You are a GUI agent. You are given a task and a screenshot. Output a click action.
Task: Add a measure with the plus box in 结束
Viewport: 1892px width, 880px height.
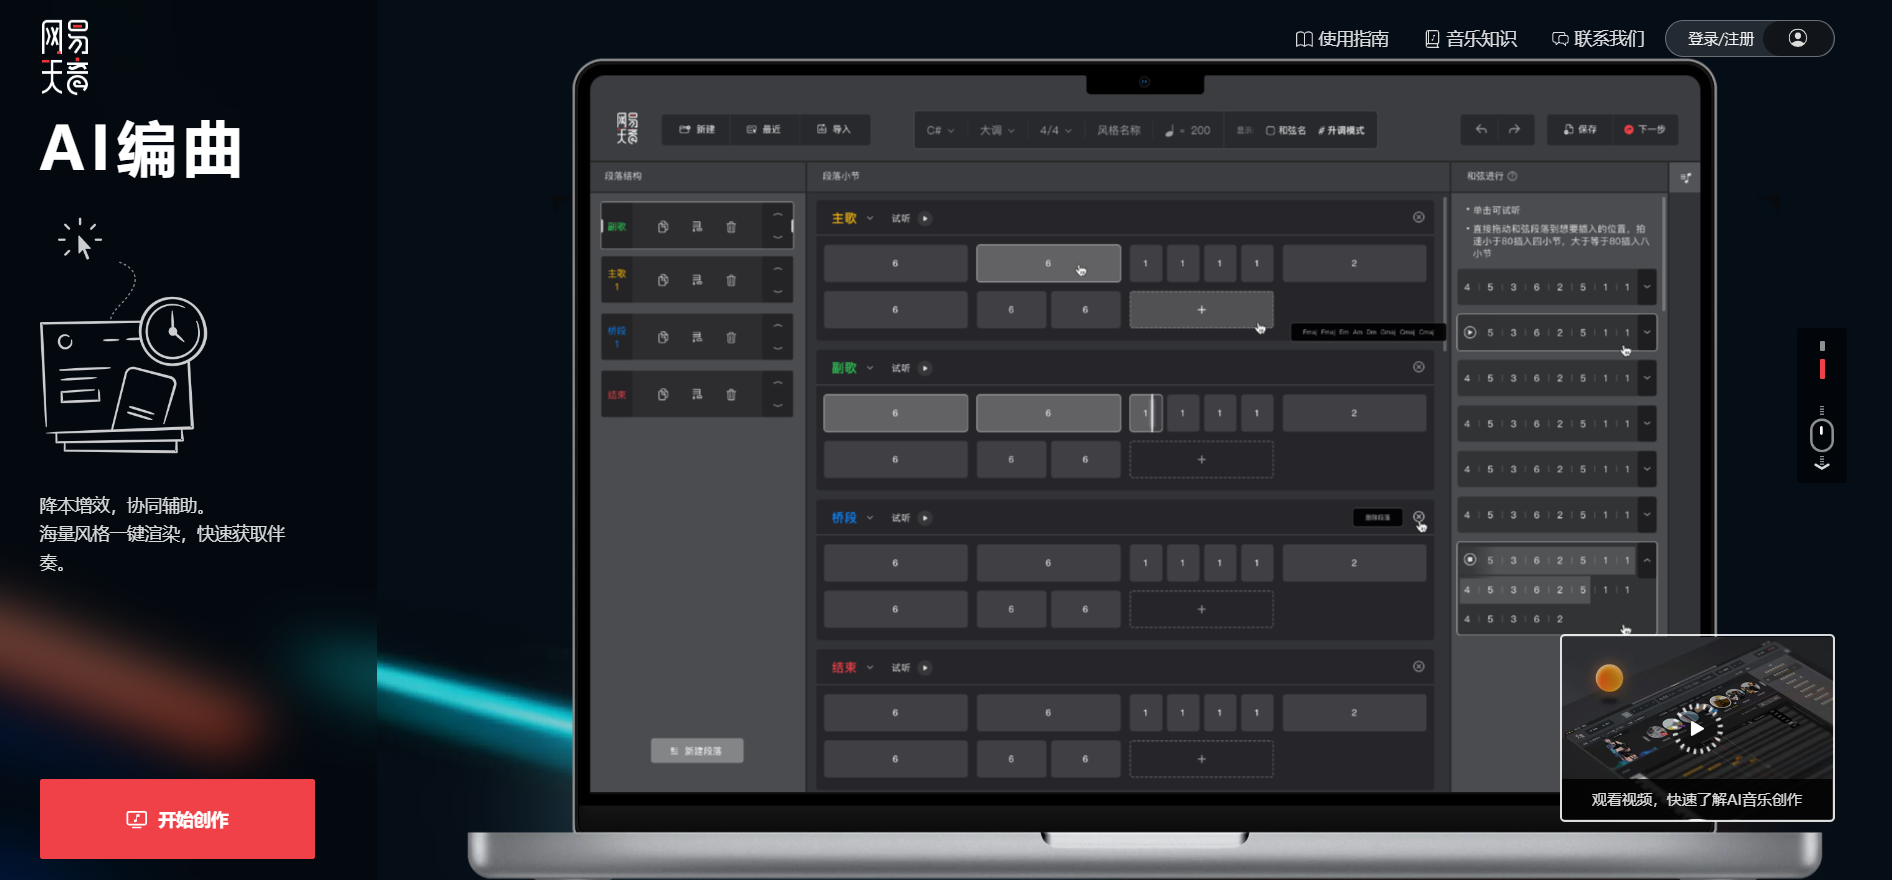1201,759
